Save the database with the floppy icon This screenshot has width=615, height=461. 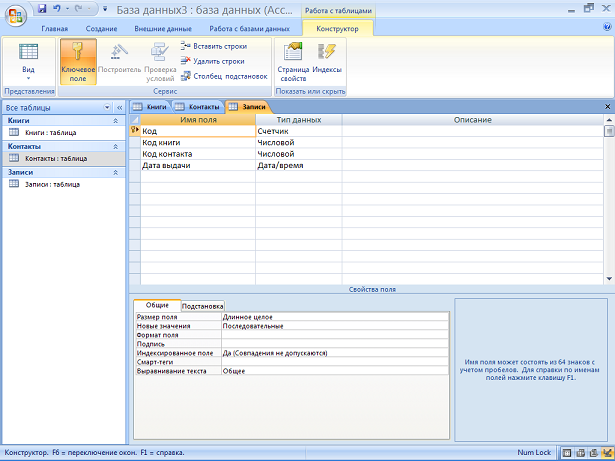[42, 8]
